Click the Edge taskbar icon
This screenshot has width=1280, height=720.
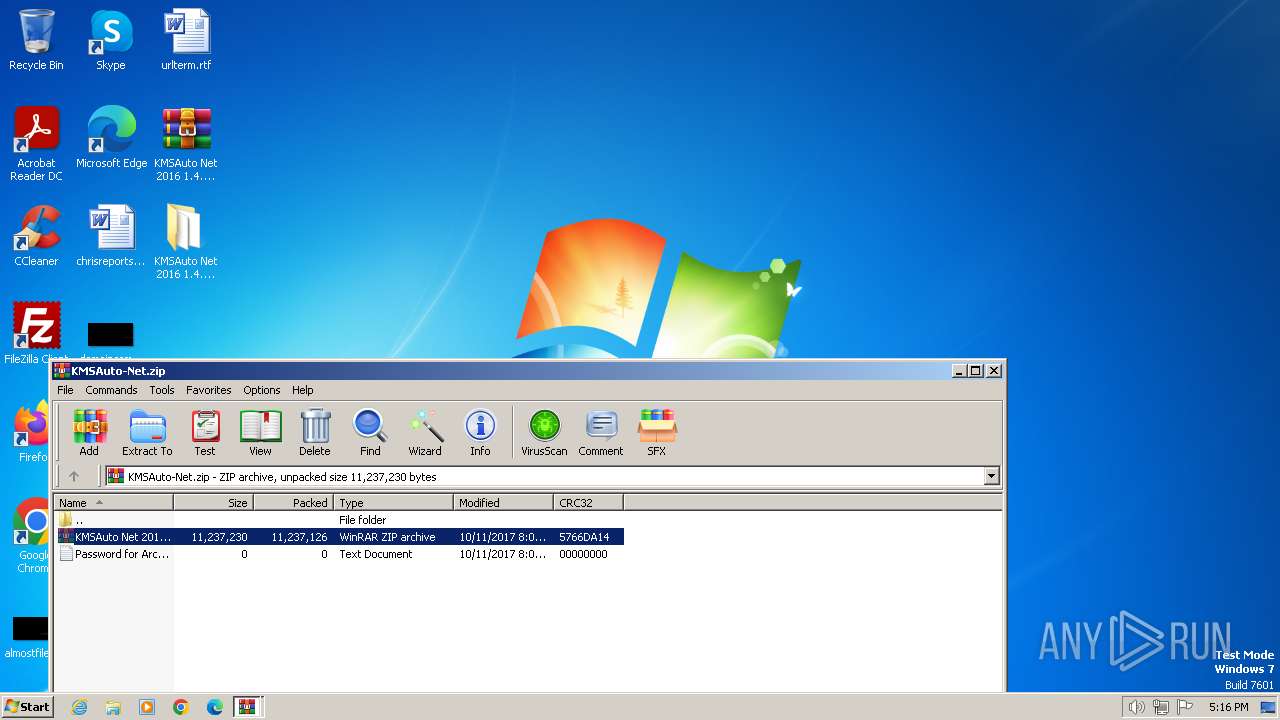pos(214,707)
